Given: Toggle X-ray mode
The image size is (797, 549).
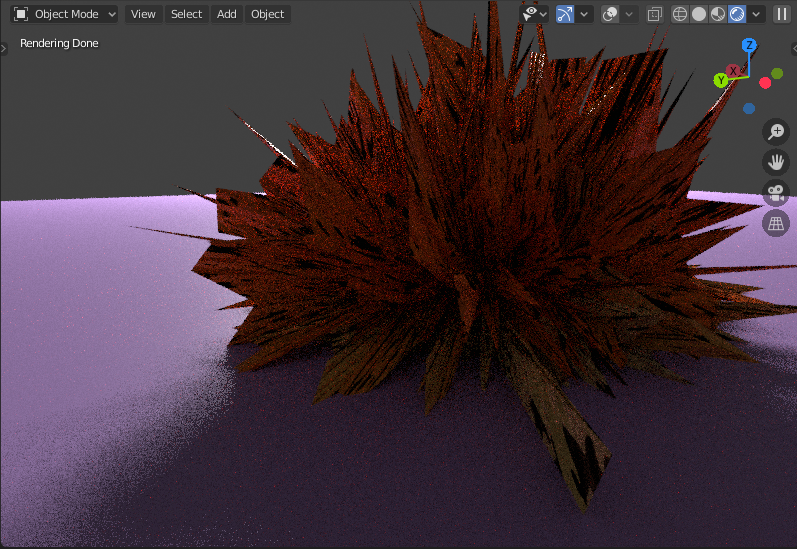Looking at the screenshot, I should (655, 14).
